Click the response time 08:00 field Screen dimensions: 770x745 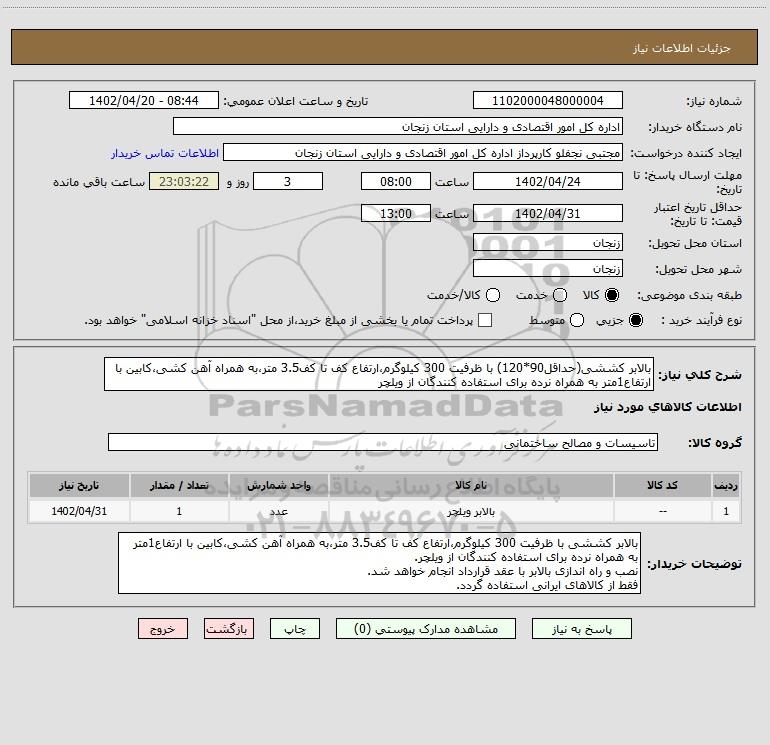point(396,182)
